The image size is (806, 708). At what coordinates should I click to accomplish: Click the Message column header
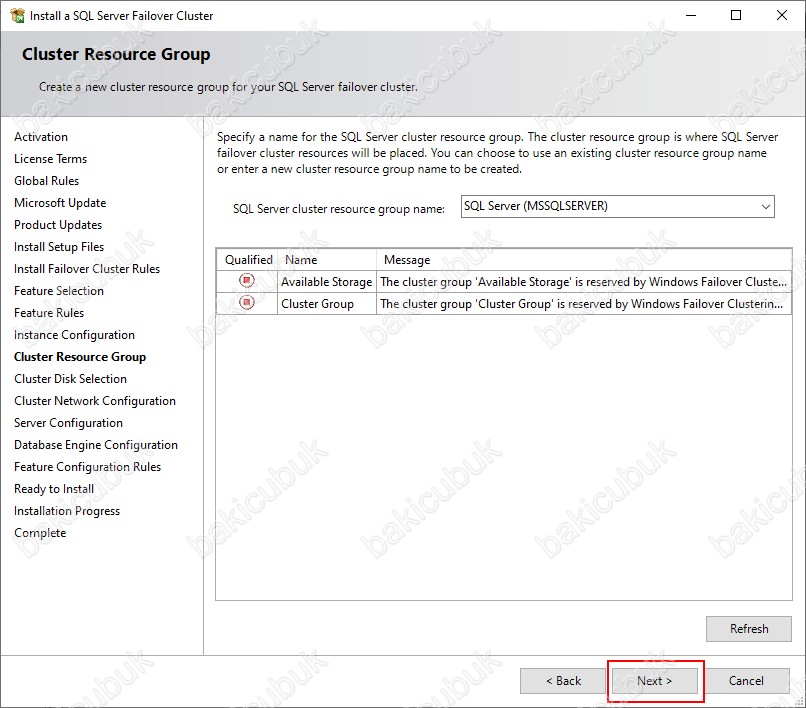coord(584,260)
